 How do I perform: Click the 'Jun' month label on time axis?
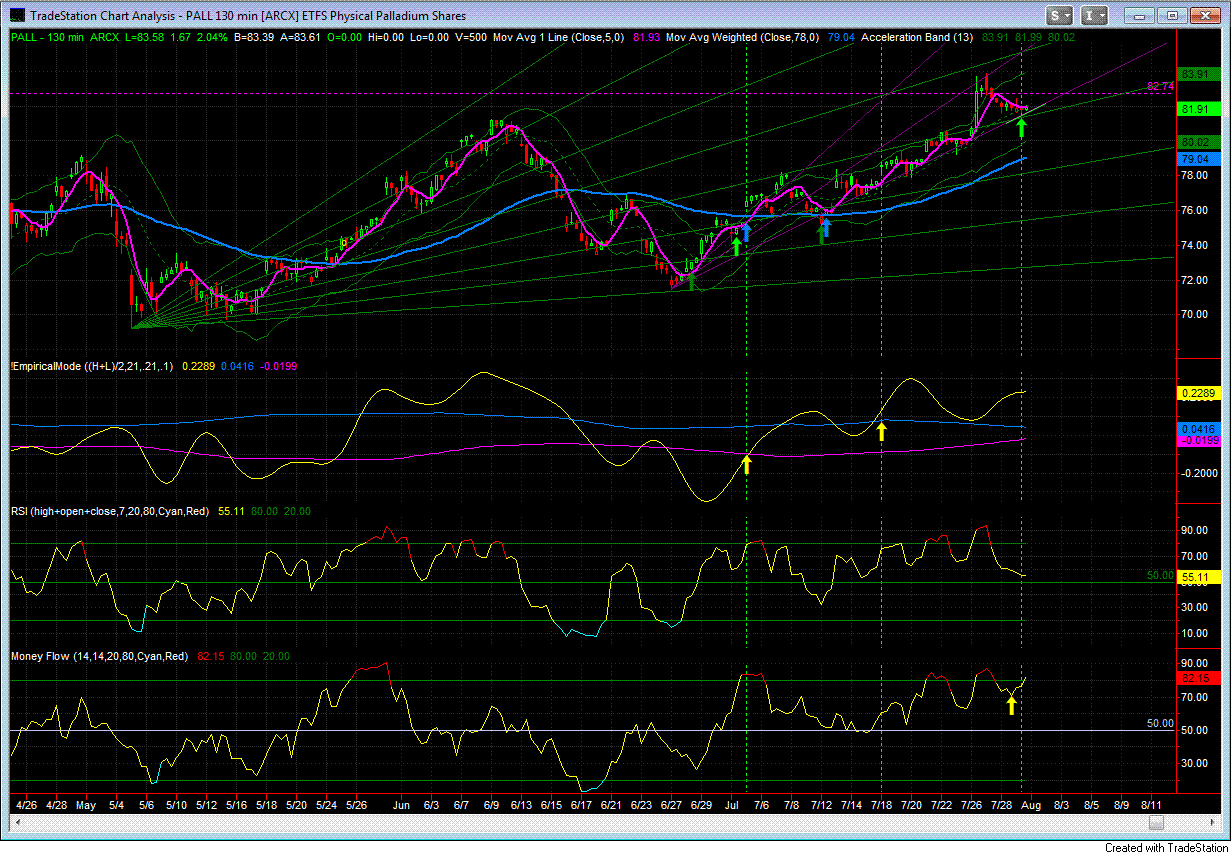pos(402,803)
